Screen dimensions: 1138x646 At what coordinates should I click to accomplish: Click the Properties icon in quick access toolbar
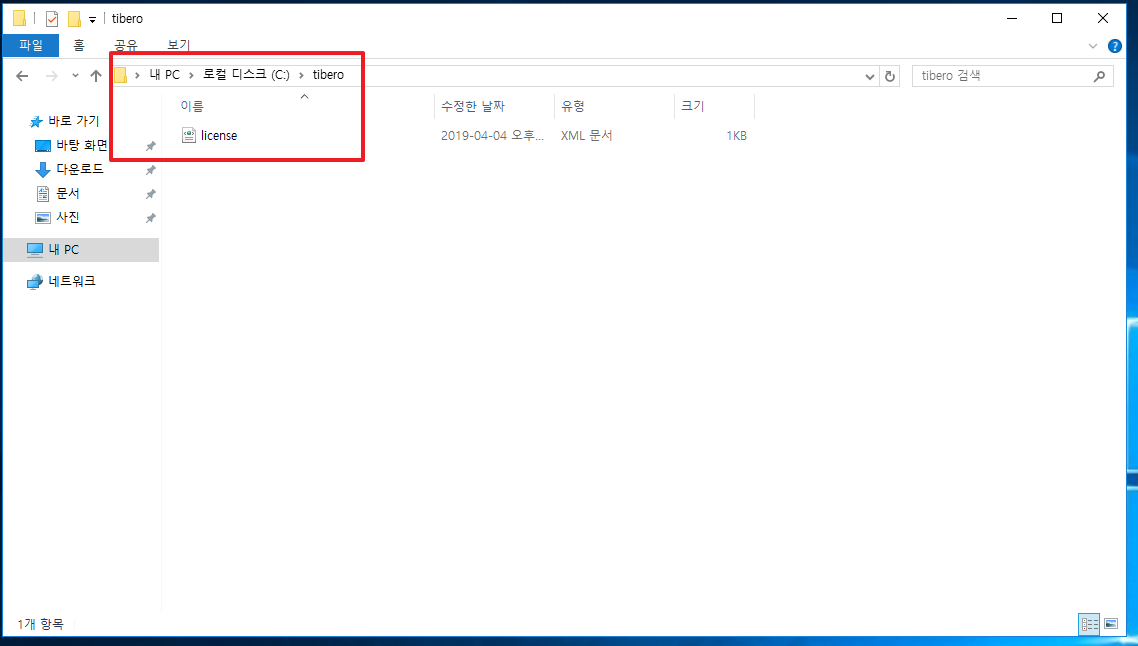pyautogui.click(x=52, y=18)
